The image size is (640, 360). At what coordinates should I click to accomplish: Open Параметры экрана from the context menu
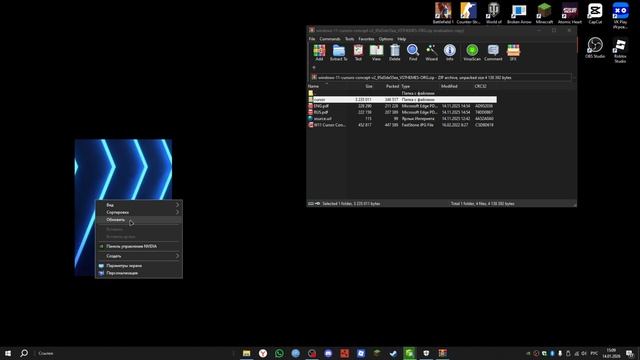point(139,266)
